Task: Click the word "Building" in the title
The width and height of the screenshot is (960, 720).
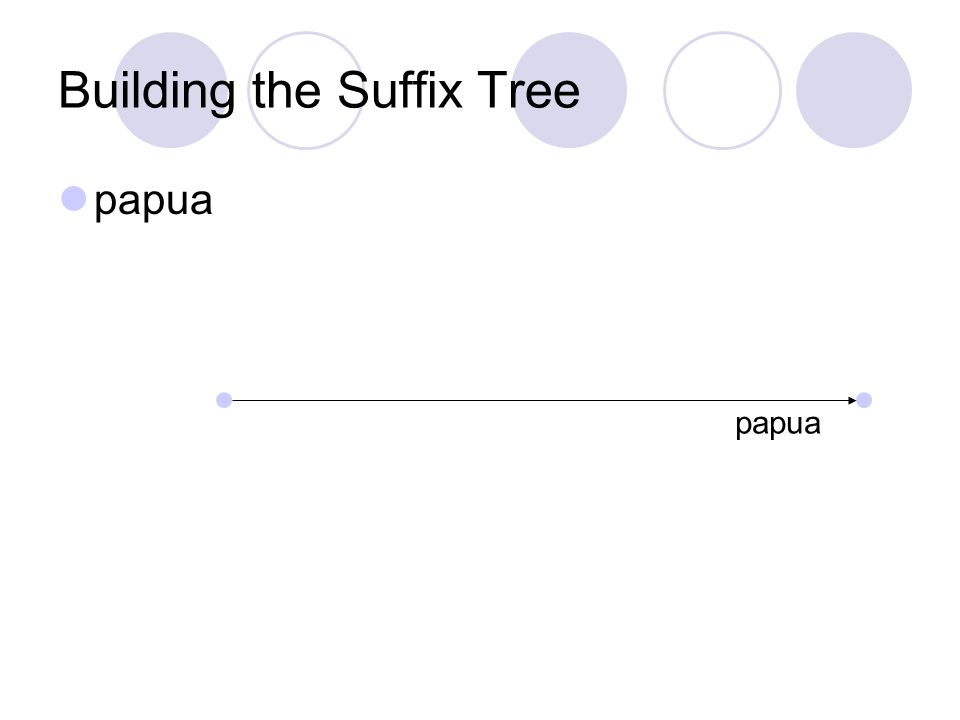Action: point(146,92)
